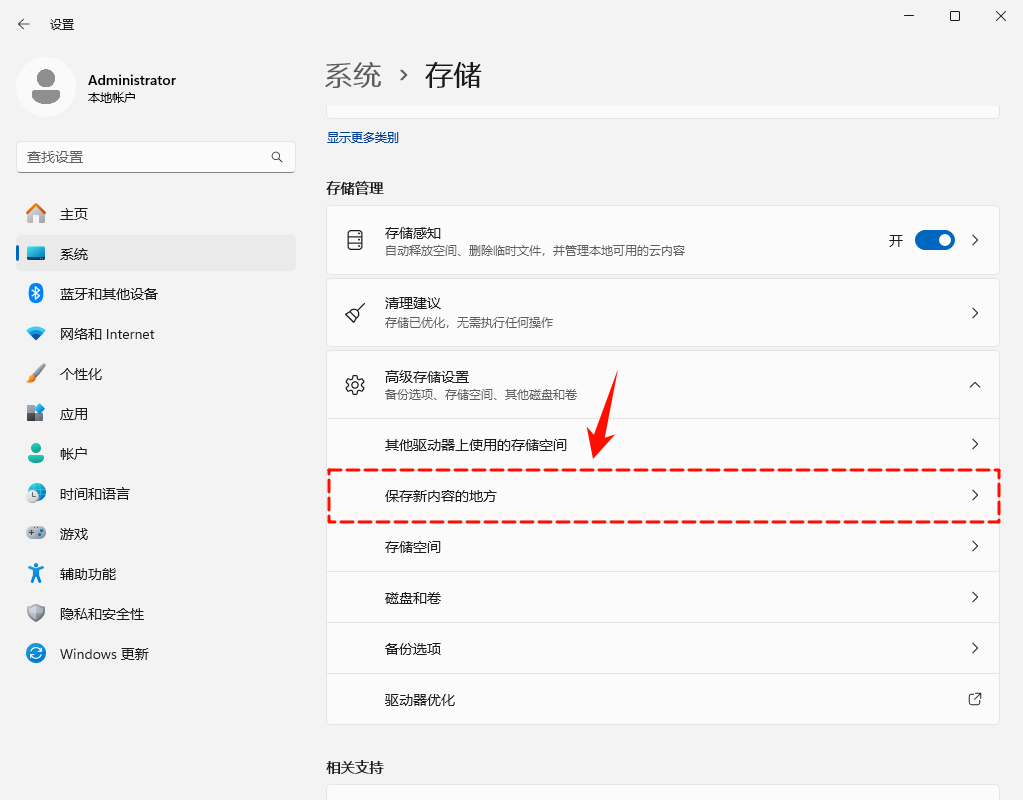Disable the 存储感知 toggle switch
The height and width of the screenshot is (800, 1023).
click(934, 240)
